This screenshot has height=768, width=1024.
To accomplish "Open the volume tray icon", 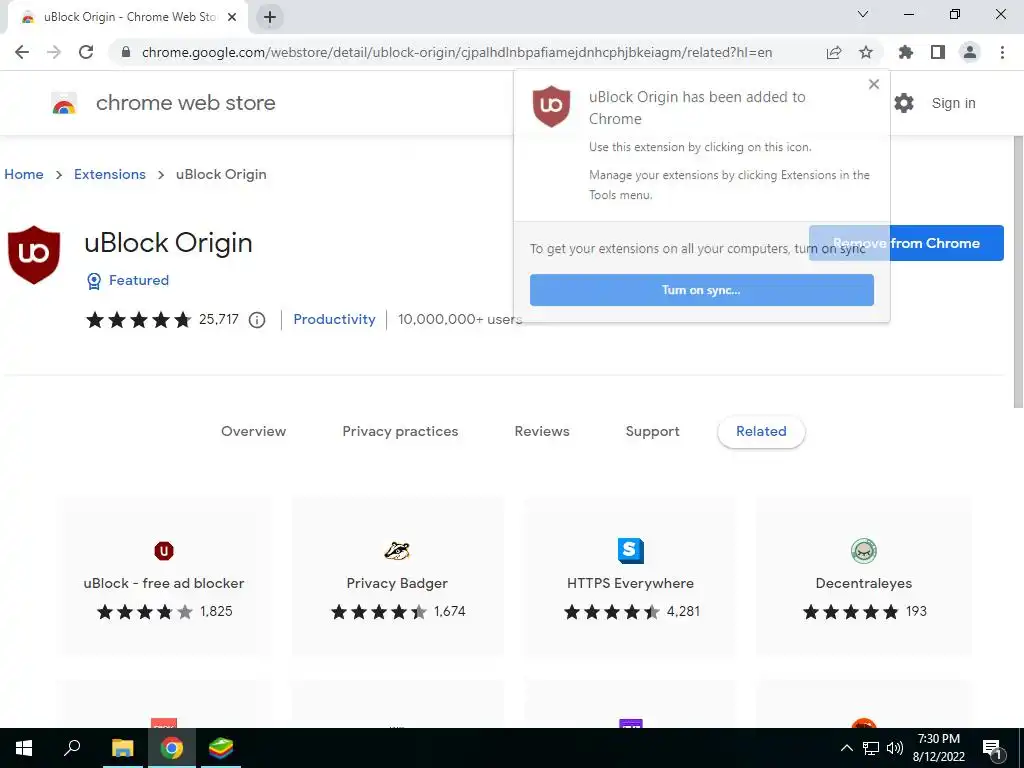I will coord(895,748).
